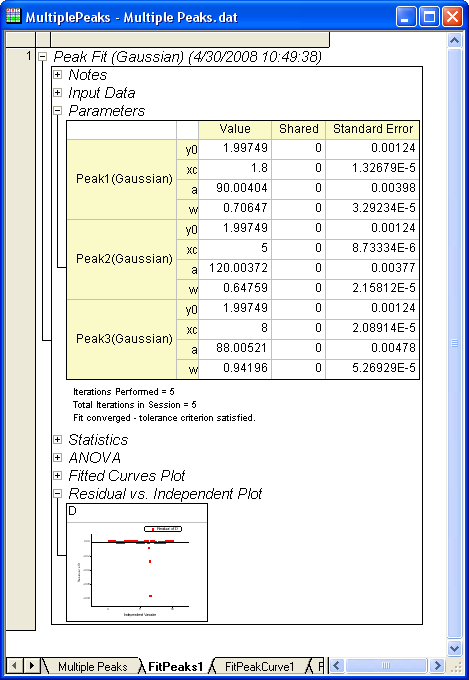Click the vertical scrollbar up arrow
This screenshot has height=680, width=469.
[x=455, y=40]
